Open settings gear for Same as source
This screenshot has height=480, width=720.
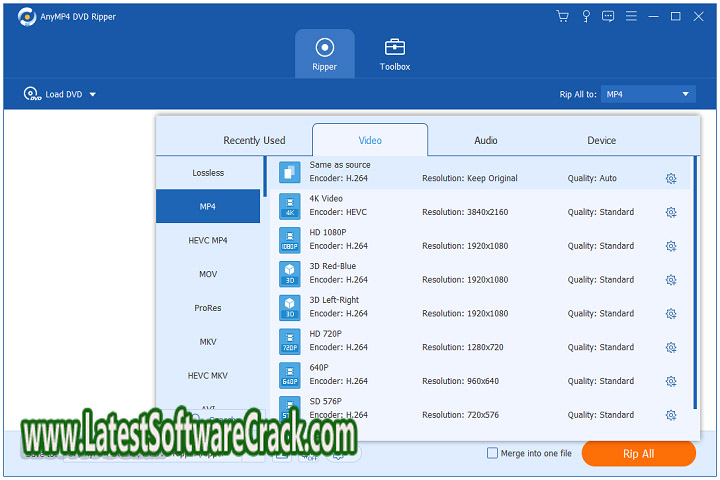[671, 179]
